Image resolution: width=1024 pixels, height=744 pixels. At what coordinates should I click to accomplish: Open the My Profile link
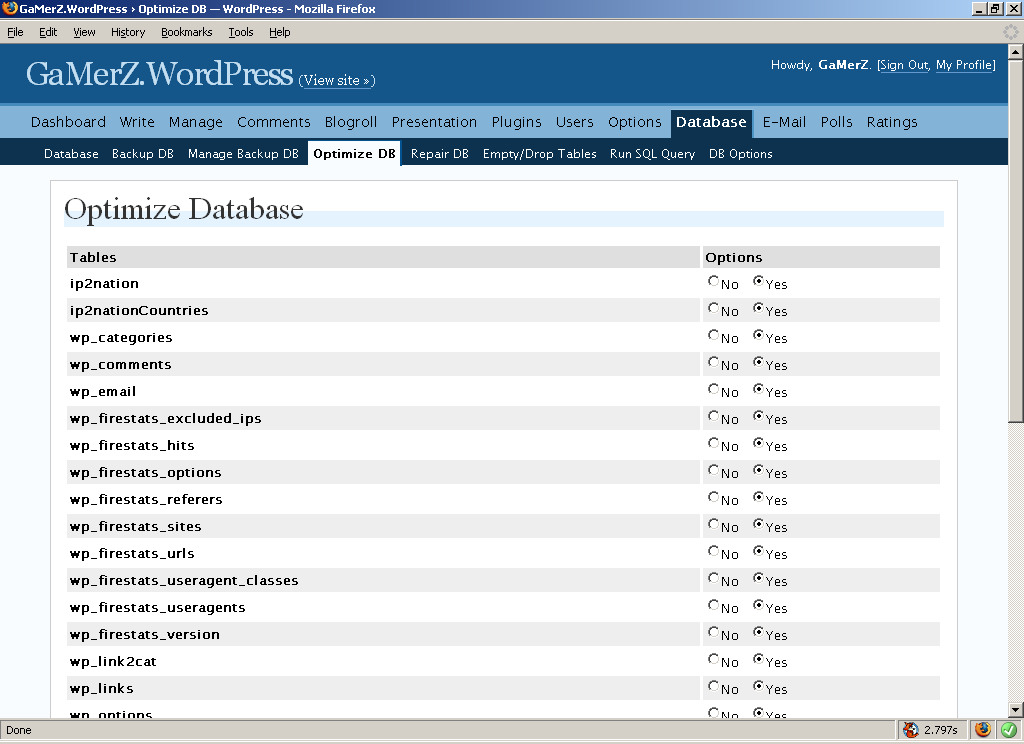[965, 65]
